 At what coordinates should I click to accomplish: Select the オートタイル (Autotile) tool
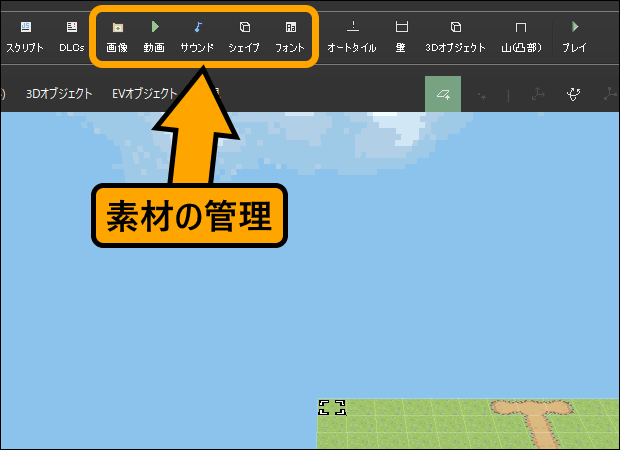tap(352, 35)
